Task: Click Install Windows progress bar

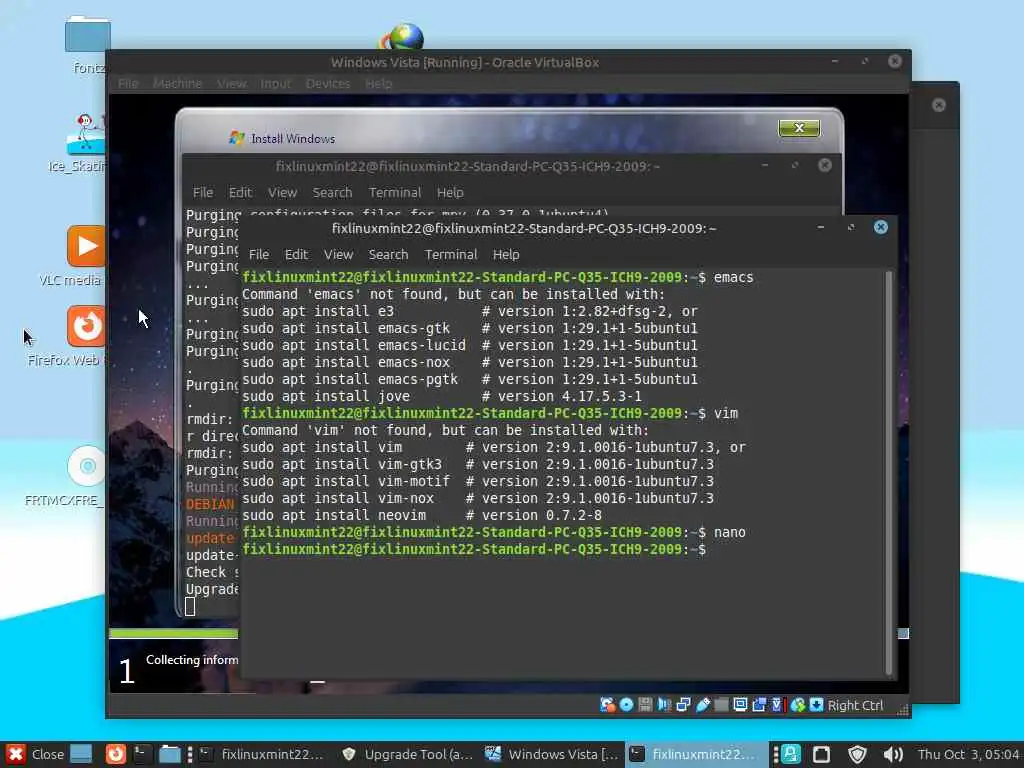Action: point(173,633)
